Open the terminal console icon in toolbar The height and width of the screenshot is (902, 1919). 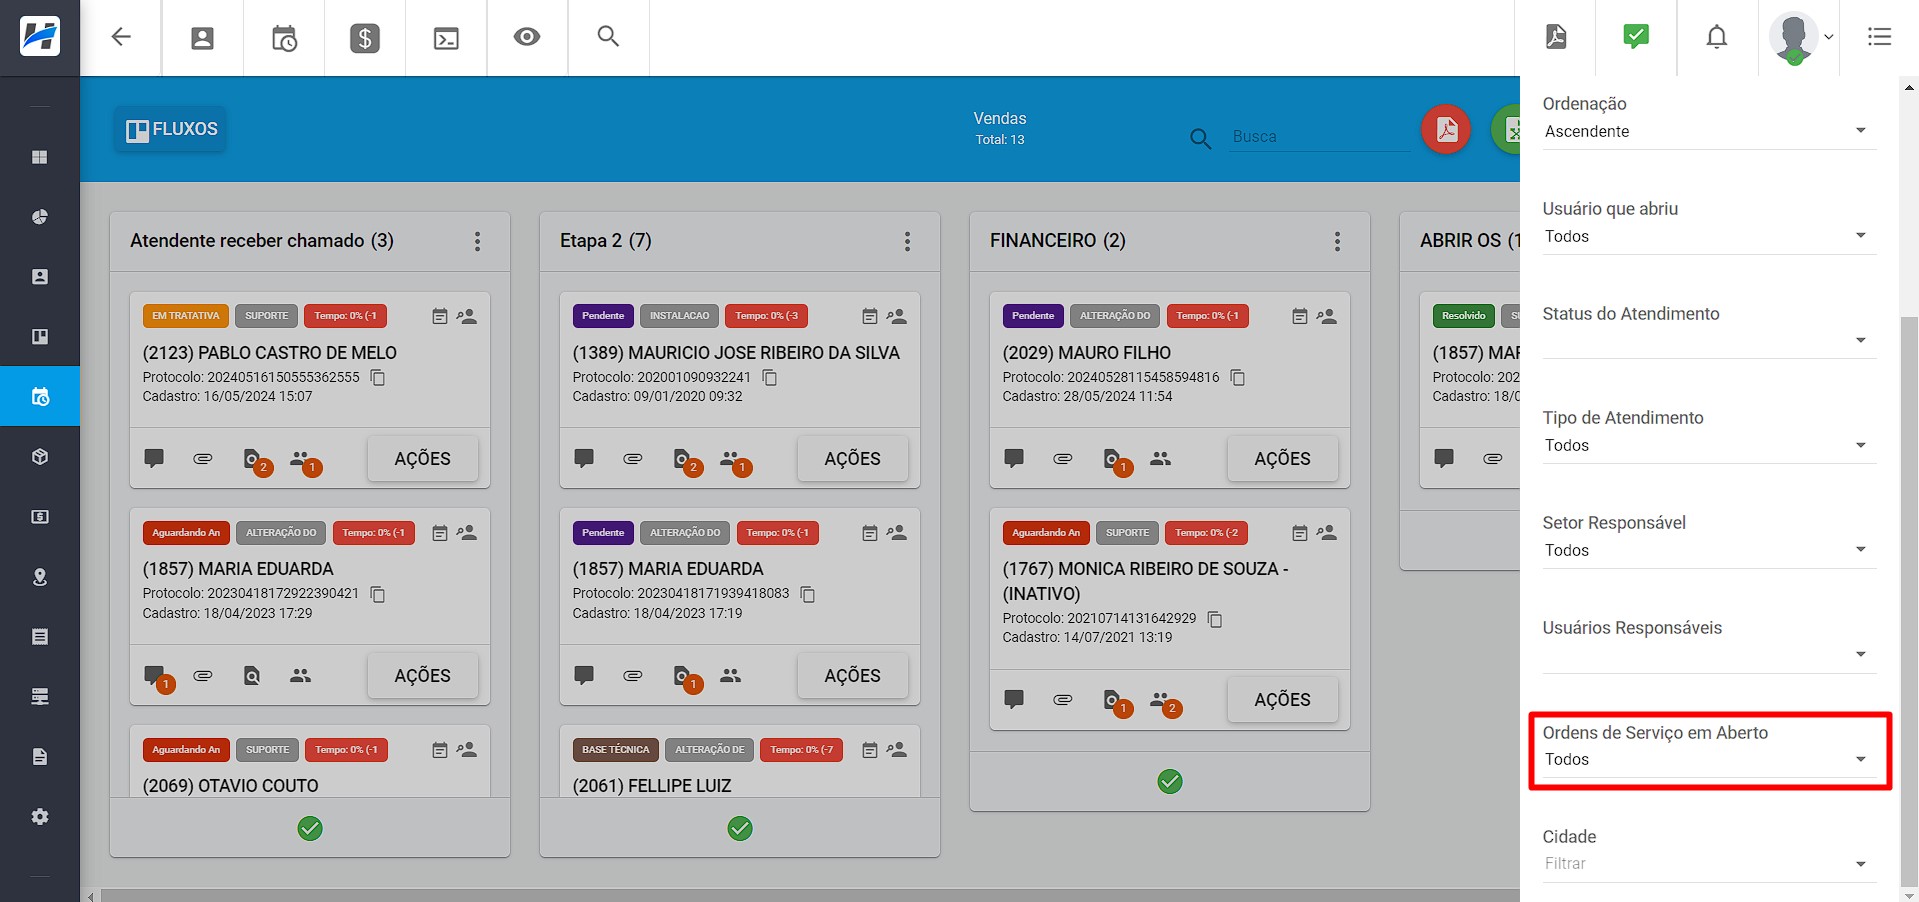[x=446, y=38]
